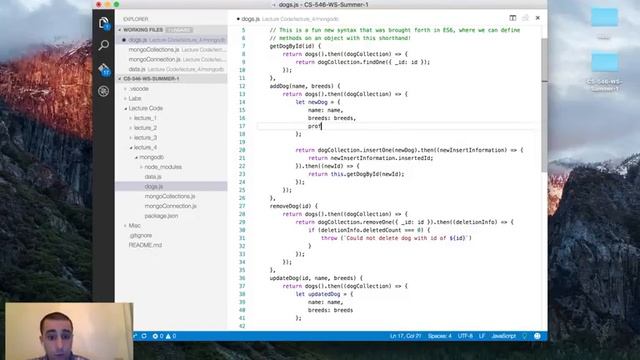Click the webcam video thumbnail

[69, 331]
